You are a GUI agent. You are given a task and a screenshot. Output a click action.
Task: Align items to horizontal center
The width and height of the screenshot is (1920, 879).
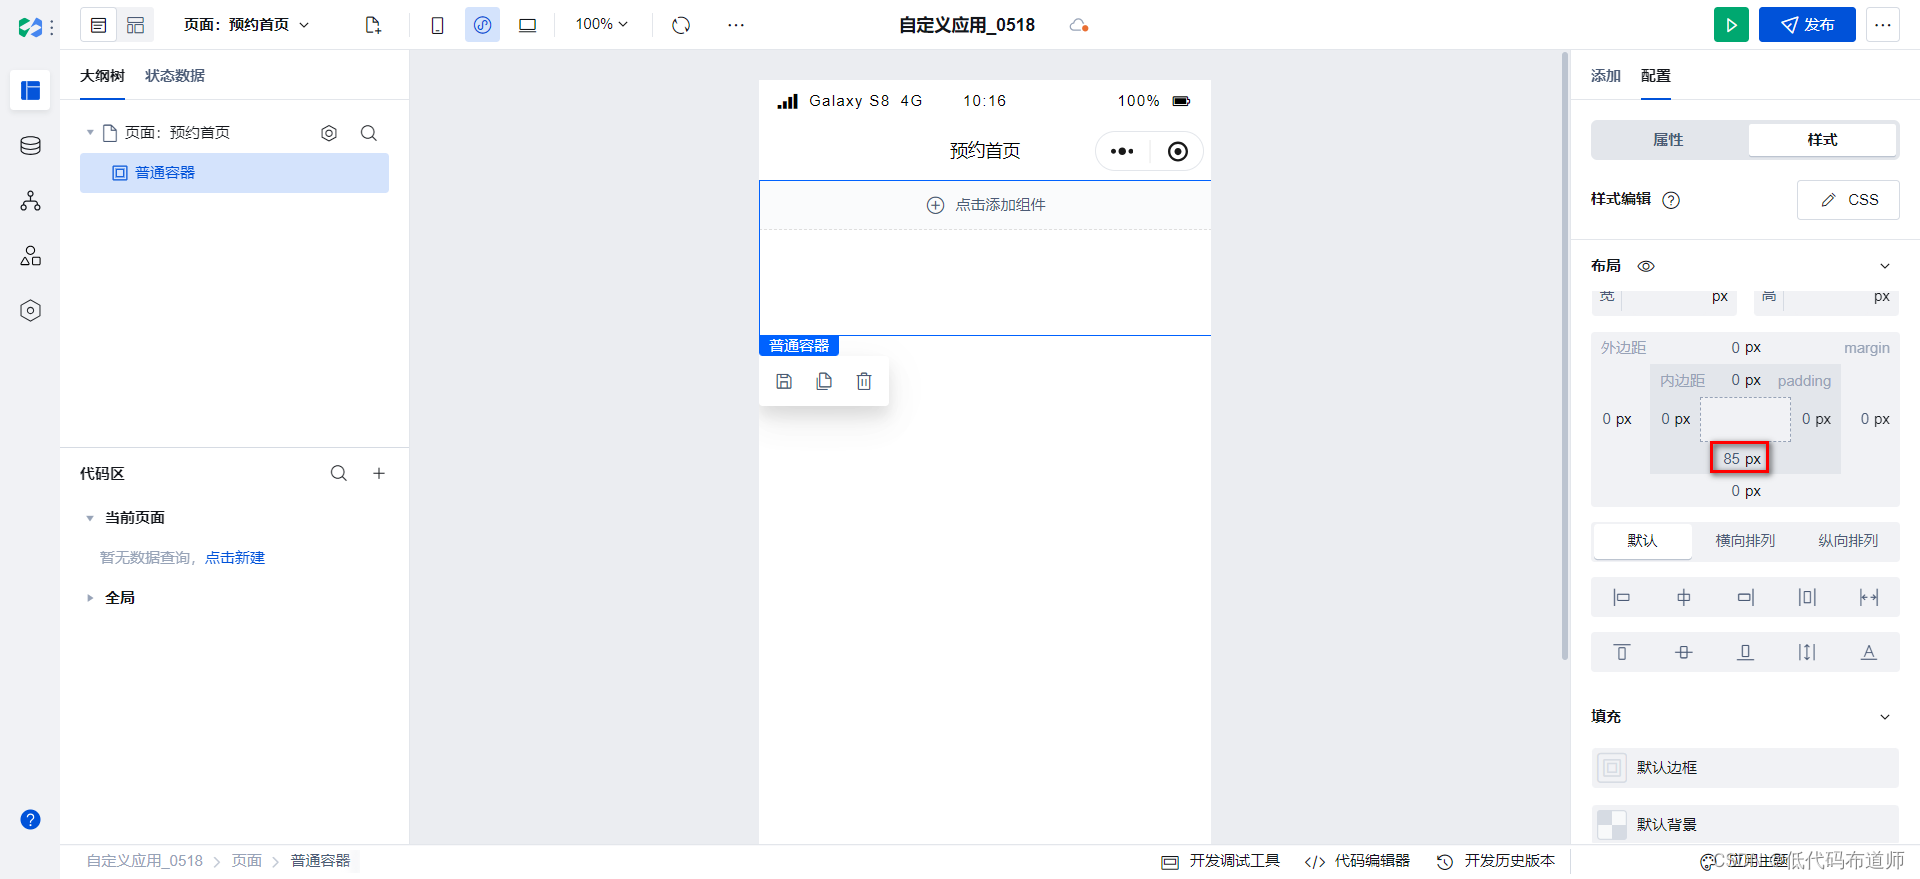pos(1684,597)
